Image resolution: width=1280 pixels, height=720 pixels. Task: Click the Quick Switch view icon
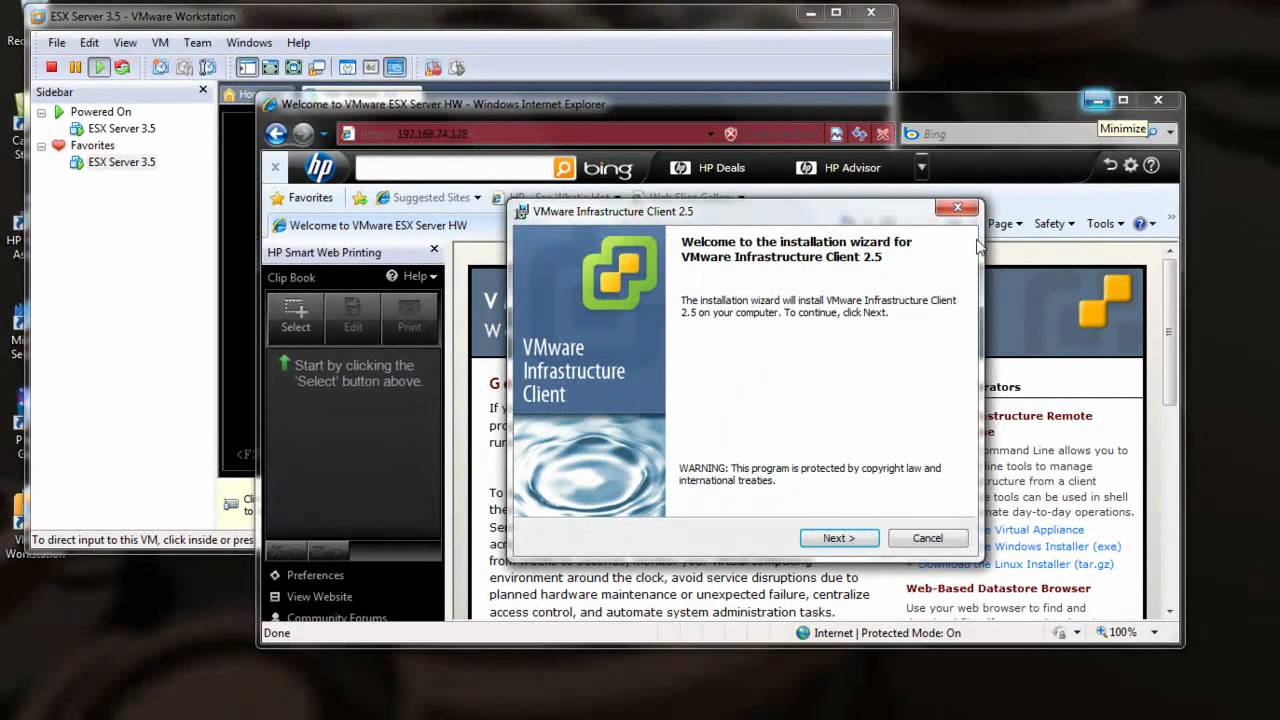[270, 68]
